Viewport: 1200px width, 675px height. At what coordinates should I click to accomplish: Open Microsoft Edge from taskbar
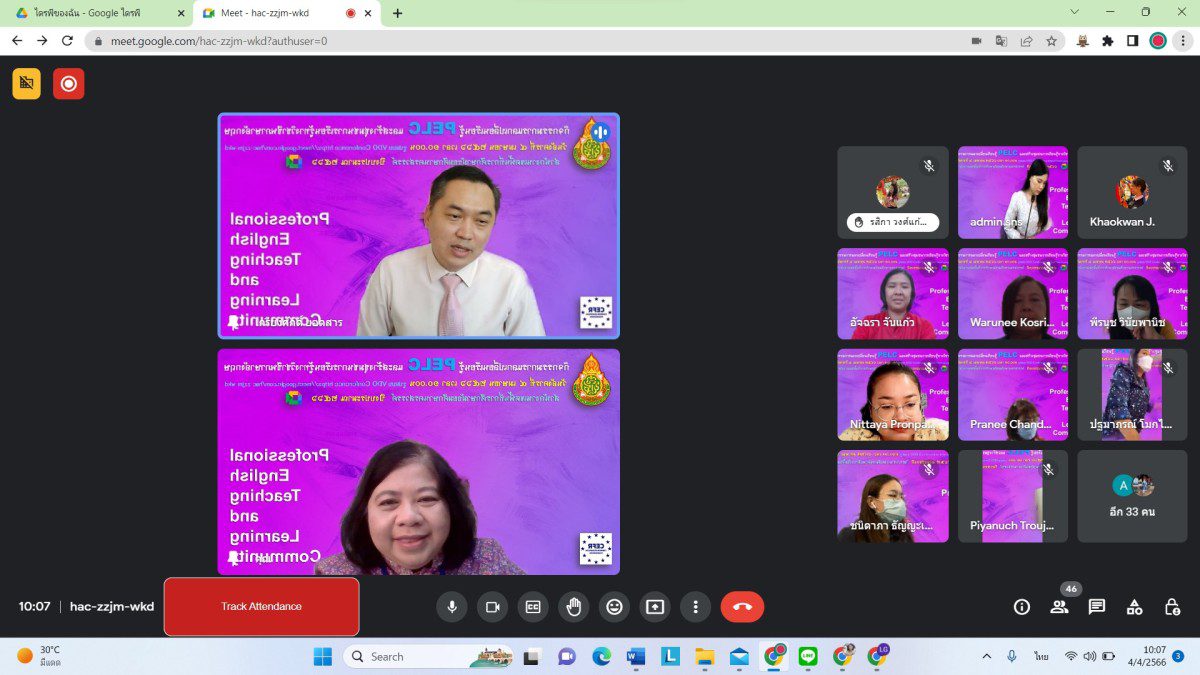pyautogui.click(x=601, y=656)
